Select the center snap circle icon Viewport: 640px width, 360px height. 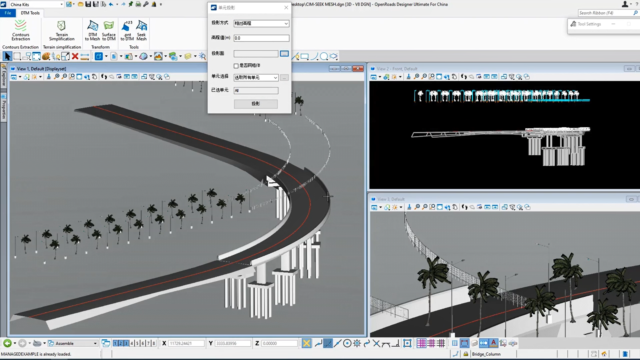[347, 343]
